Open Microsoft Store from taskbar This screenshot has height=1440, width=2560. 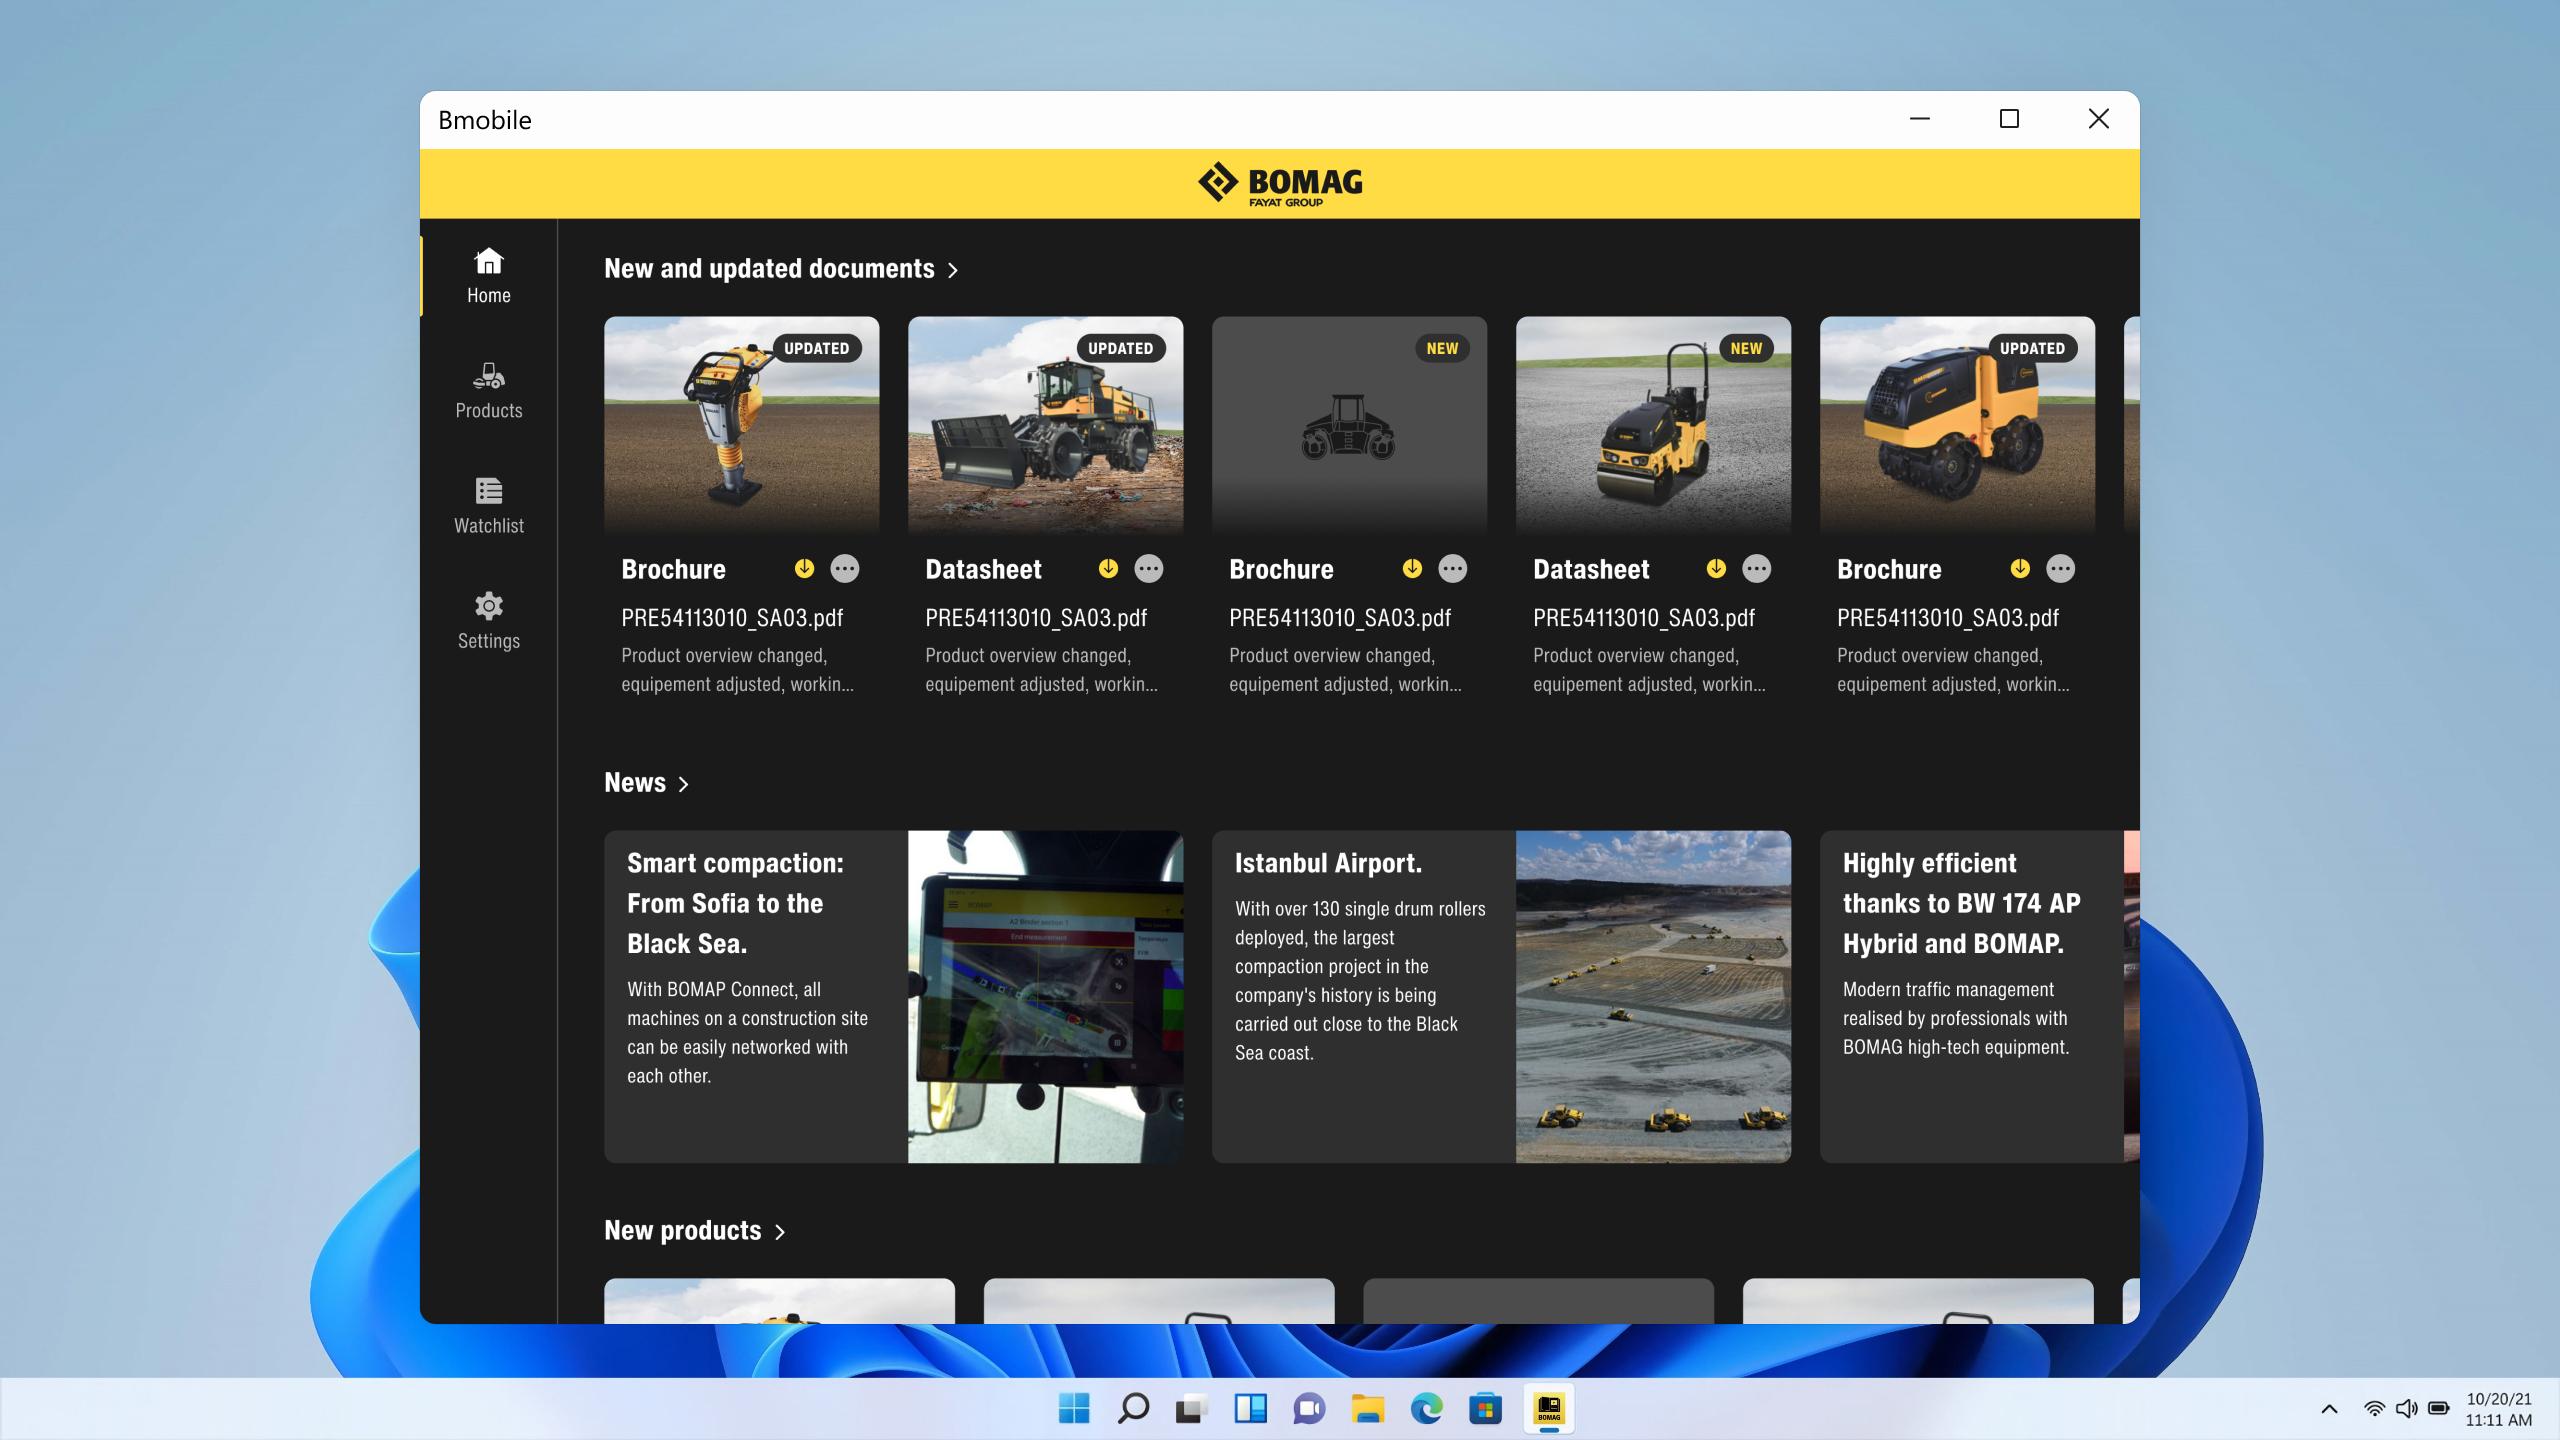1485,1409
